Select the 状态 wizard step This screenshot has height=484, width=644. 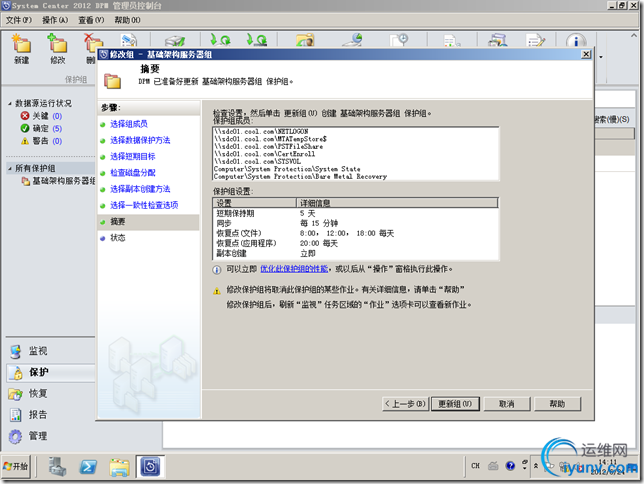coord(117,237)
